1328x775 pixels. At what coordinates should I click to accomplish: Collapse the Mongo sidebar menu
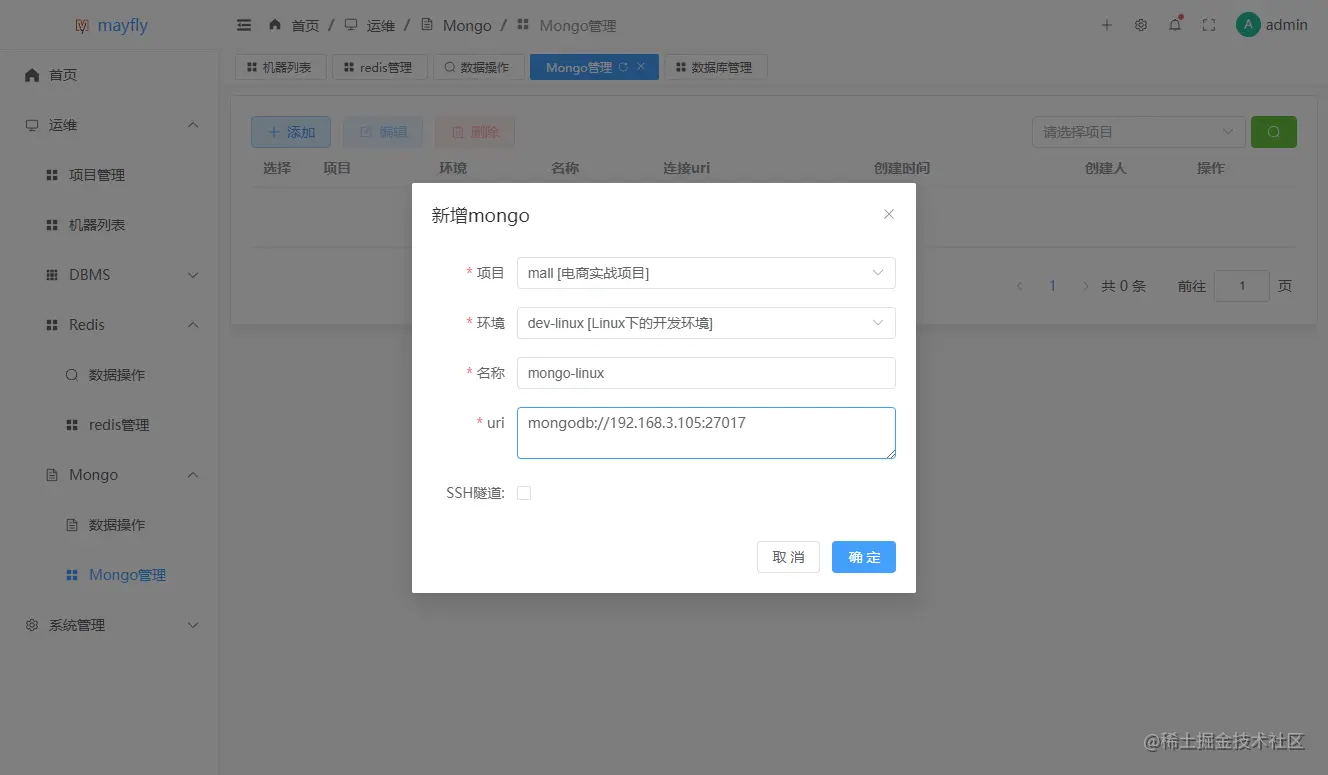point(194,475)
